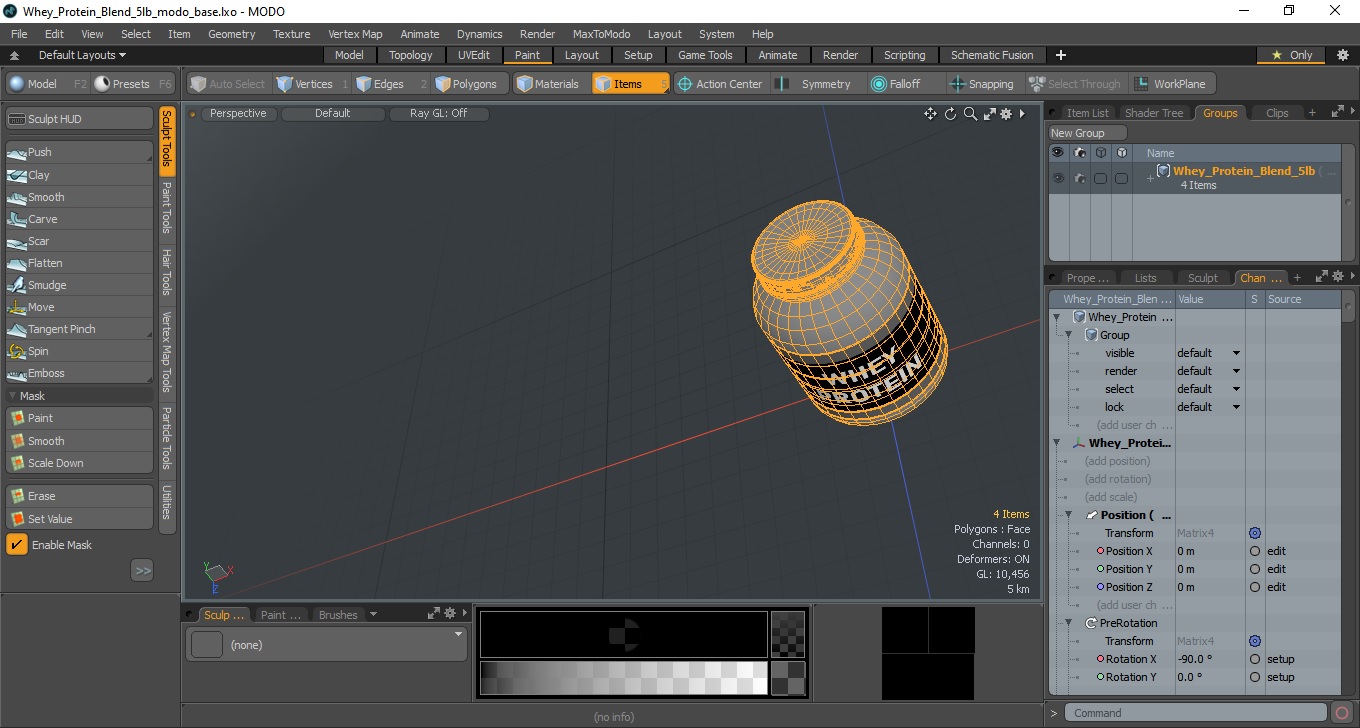
Task: Switch to the UVEdit layout tab
Action: [474, 55]
